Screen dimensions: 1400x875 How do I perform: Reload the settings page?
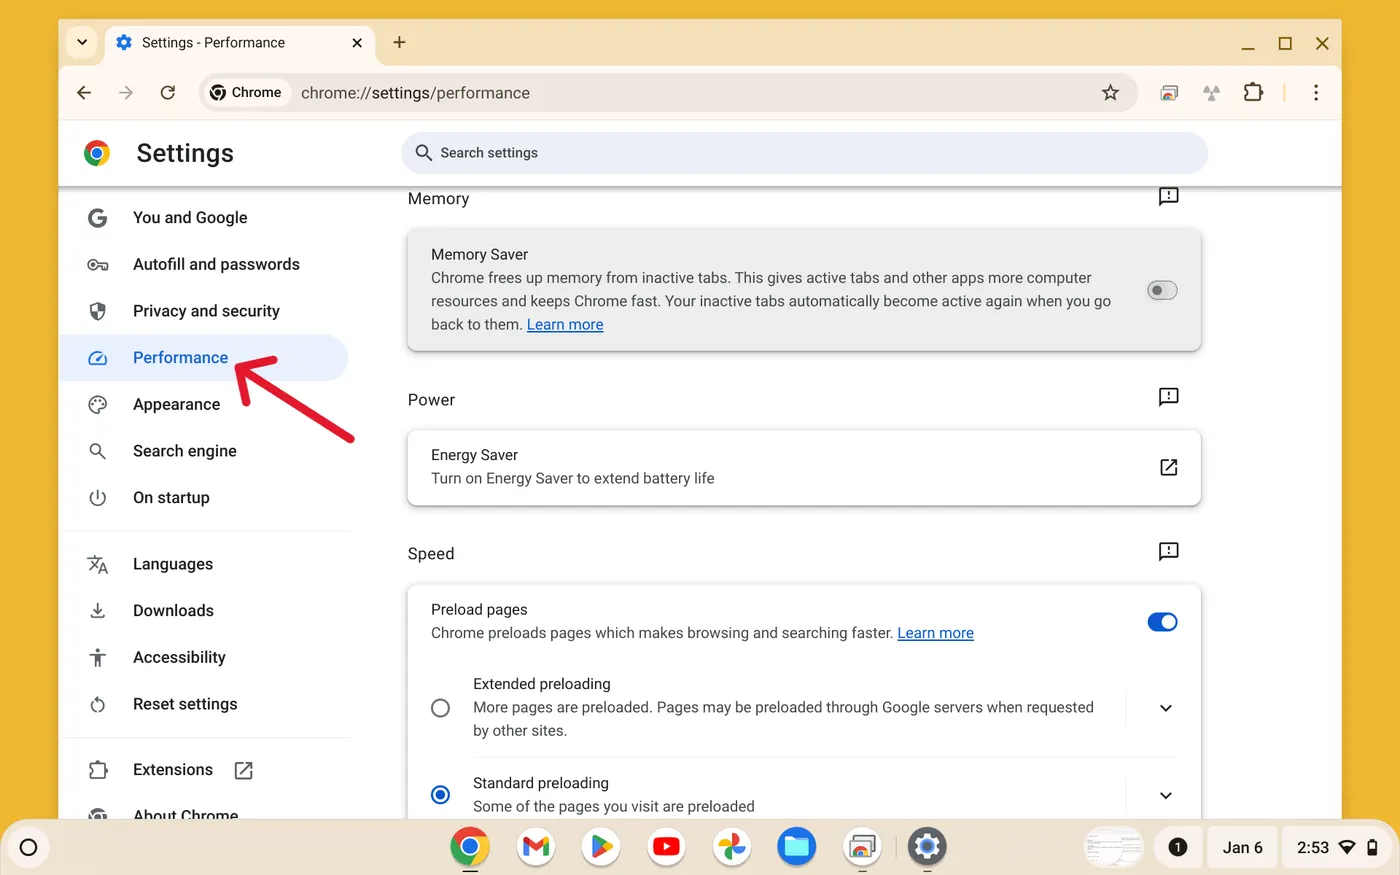pos(168,93)
